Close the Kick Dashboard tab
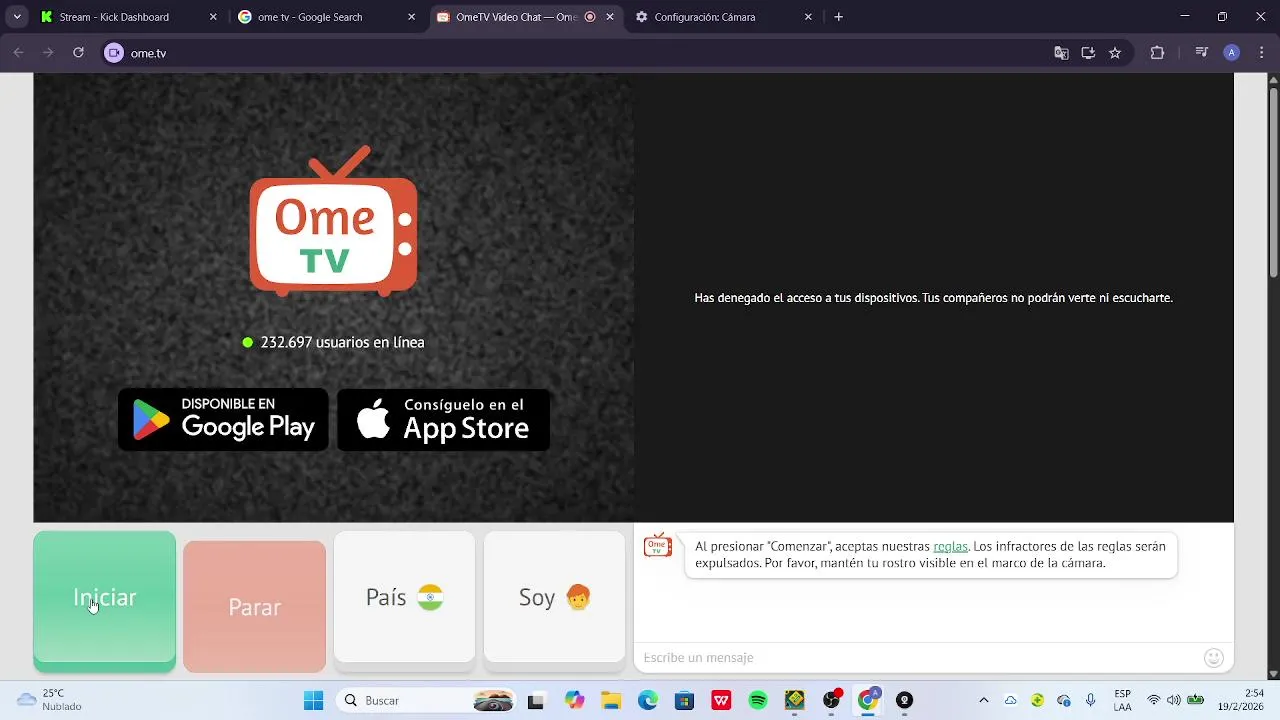 213,17
